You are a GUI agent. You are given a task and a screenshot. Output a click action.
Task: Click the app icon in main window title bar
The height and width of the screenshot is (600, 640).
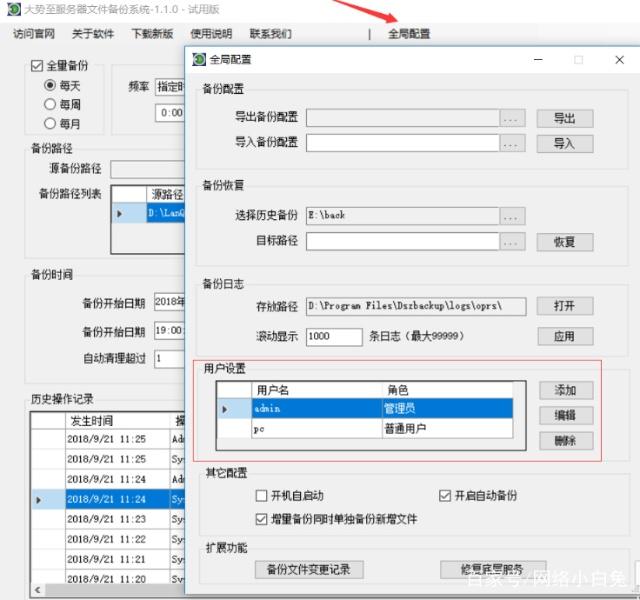[x=14, y=9]
